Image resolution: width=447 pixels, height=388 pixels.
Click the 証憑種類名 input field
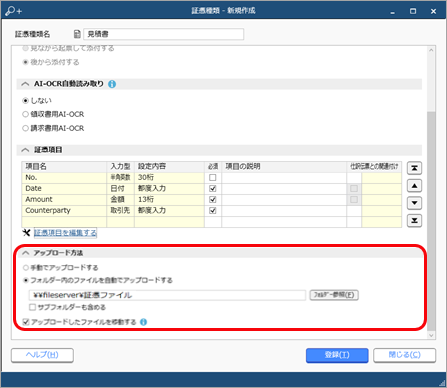tap(163, 34)
